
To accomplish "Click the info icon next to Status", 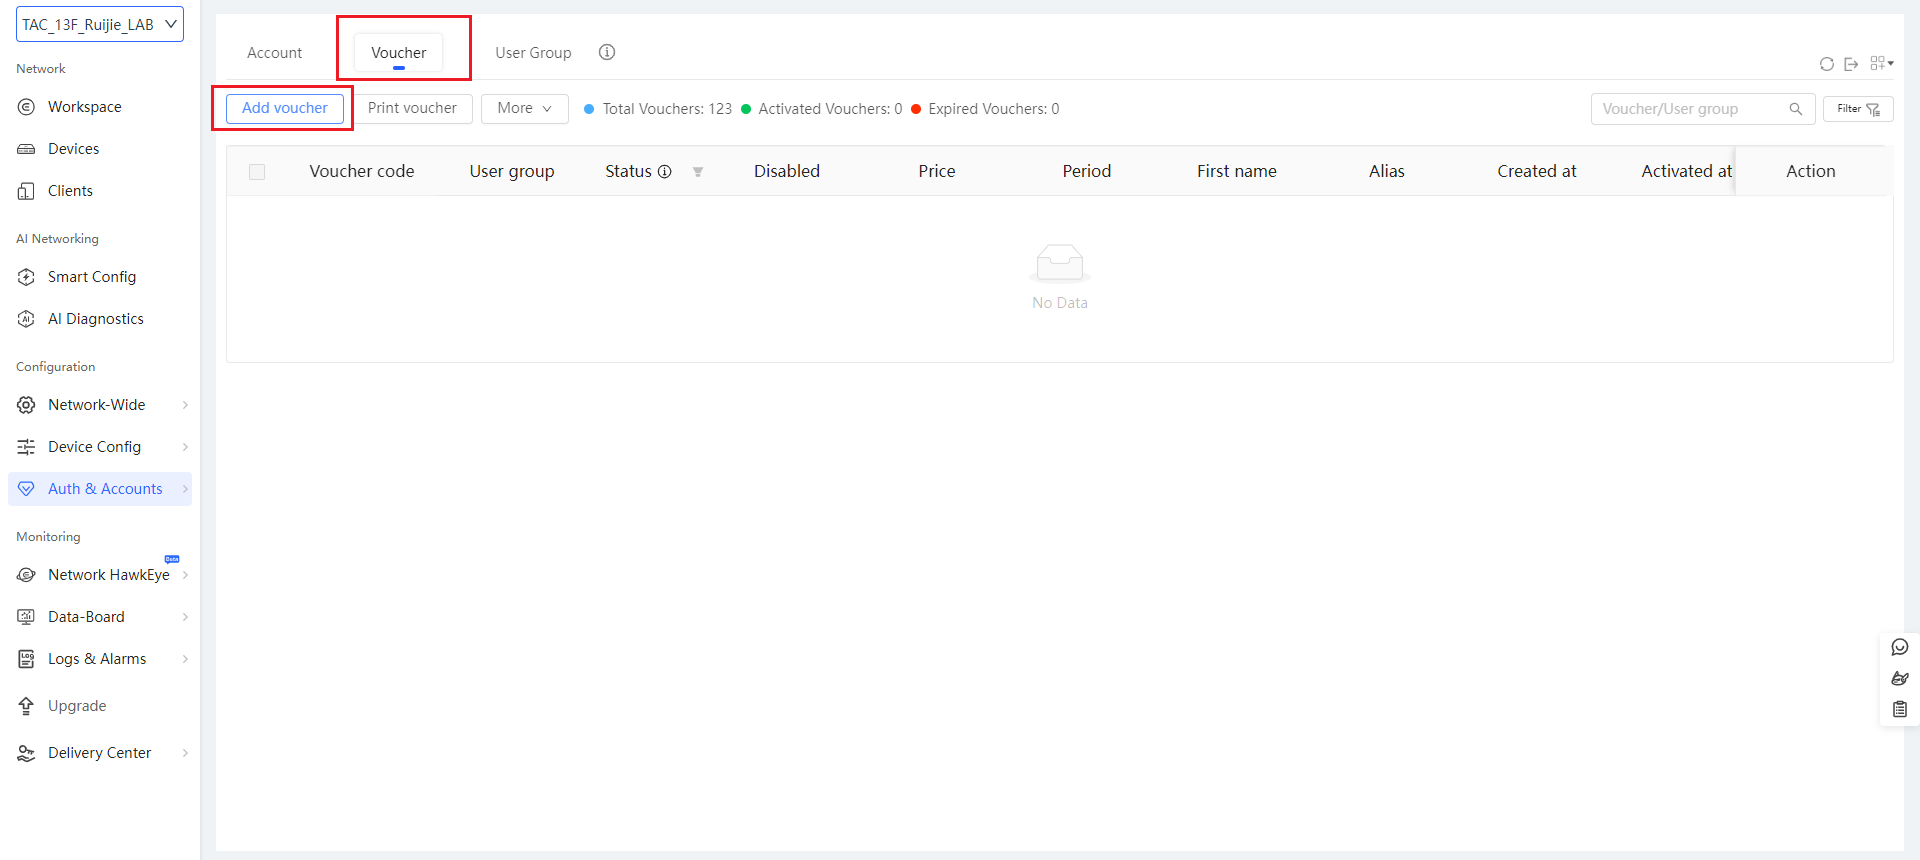I will [x=665, y=172].
